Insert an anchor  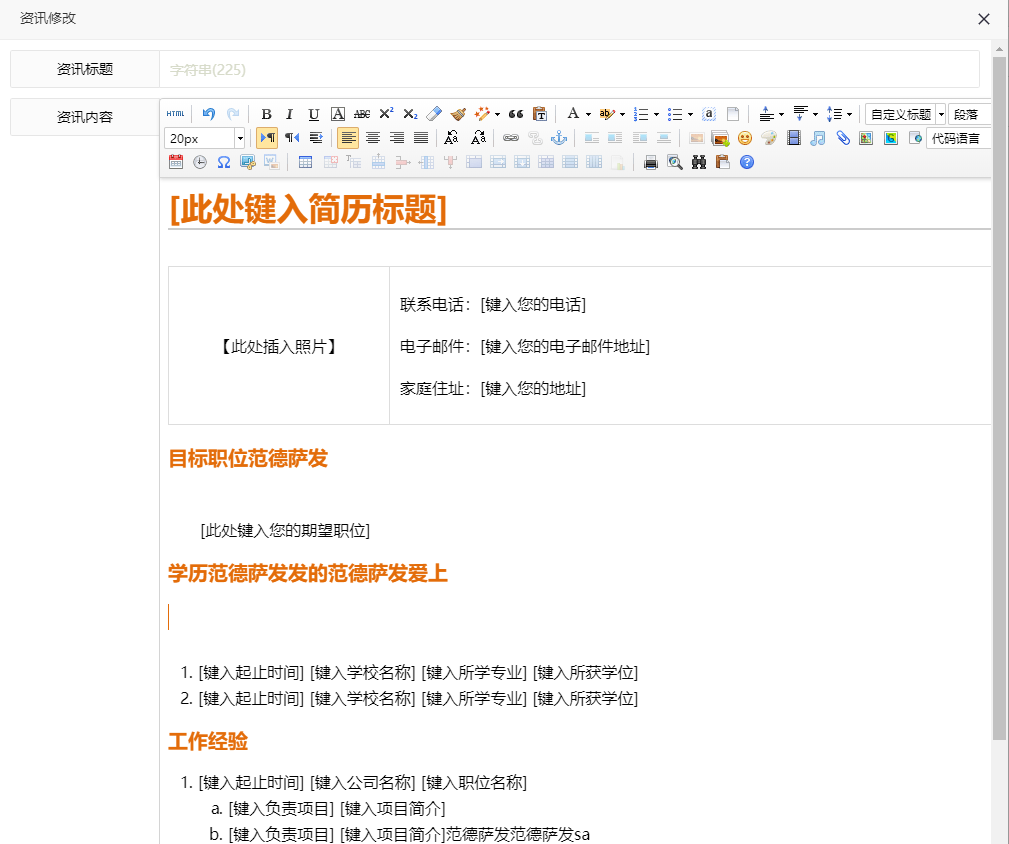[x=559, y=138]
